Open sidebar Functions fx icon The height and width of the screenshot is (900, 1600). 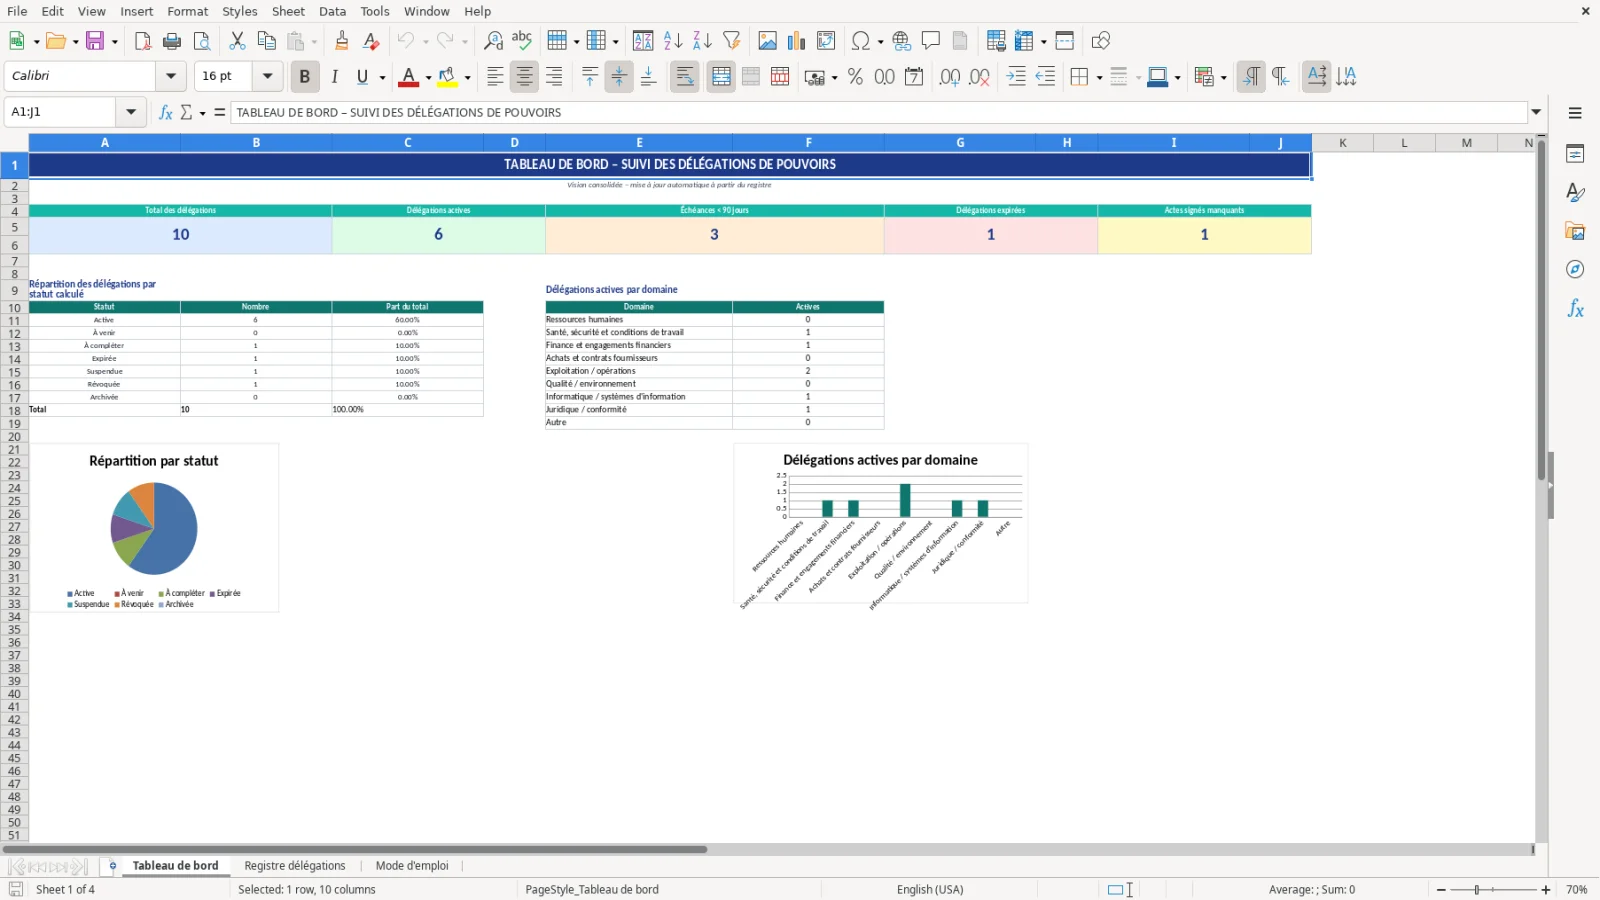click(x=1575, y=308)
